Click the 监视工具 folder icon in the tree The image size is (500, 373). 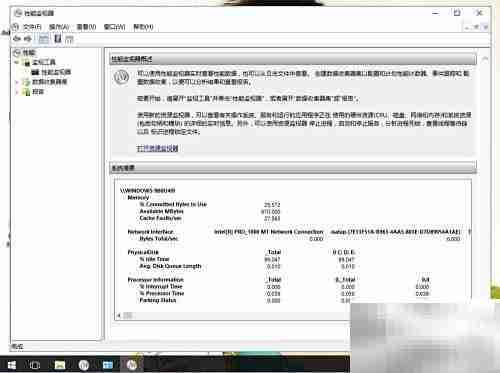tap(26, 62)
